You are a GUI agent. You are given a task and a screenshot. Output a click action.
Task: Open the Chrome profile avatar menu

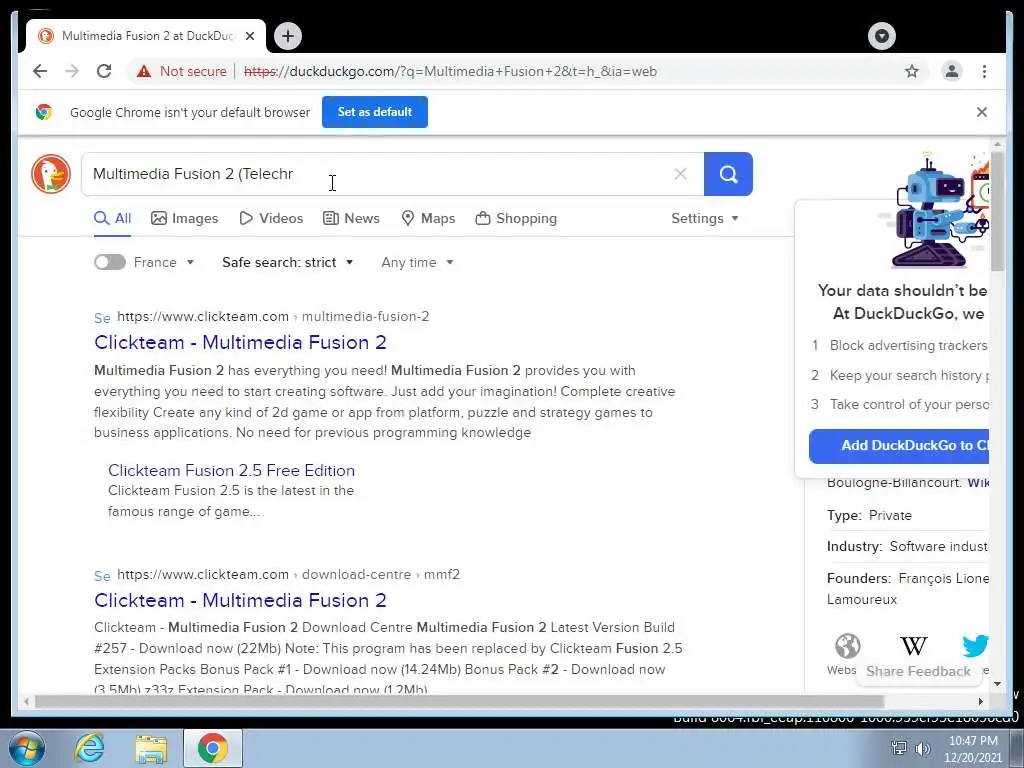click(952, 71)
